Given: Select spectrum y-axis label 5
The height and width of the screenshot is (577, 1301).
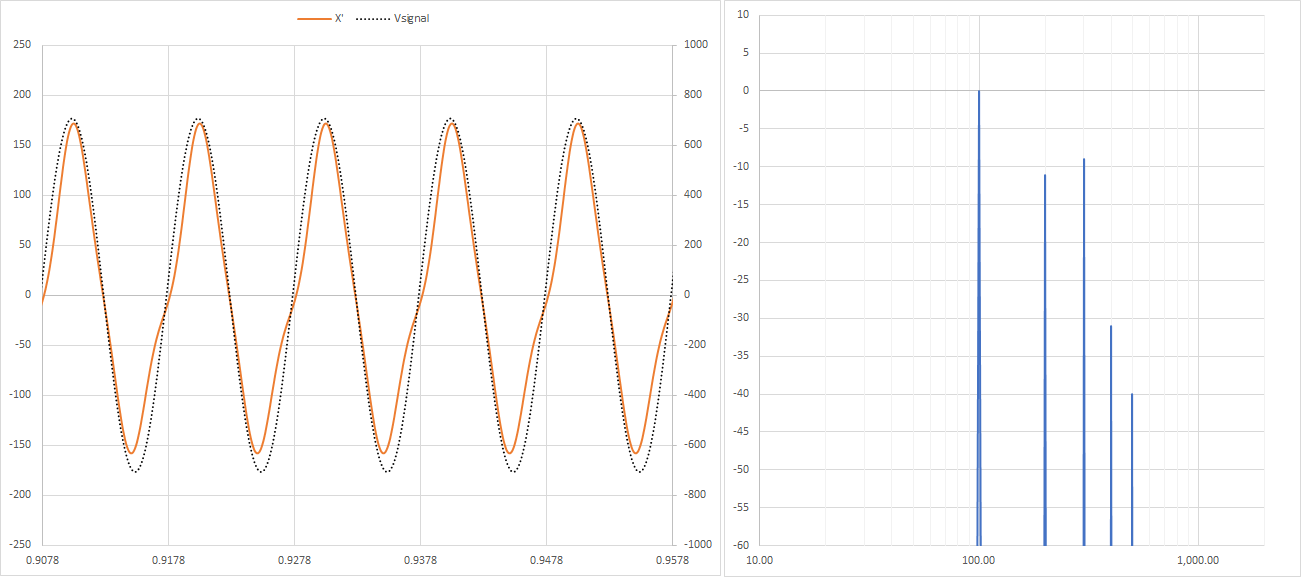Looking at the screenshot, I should (747, 52).
